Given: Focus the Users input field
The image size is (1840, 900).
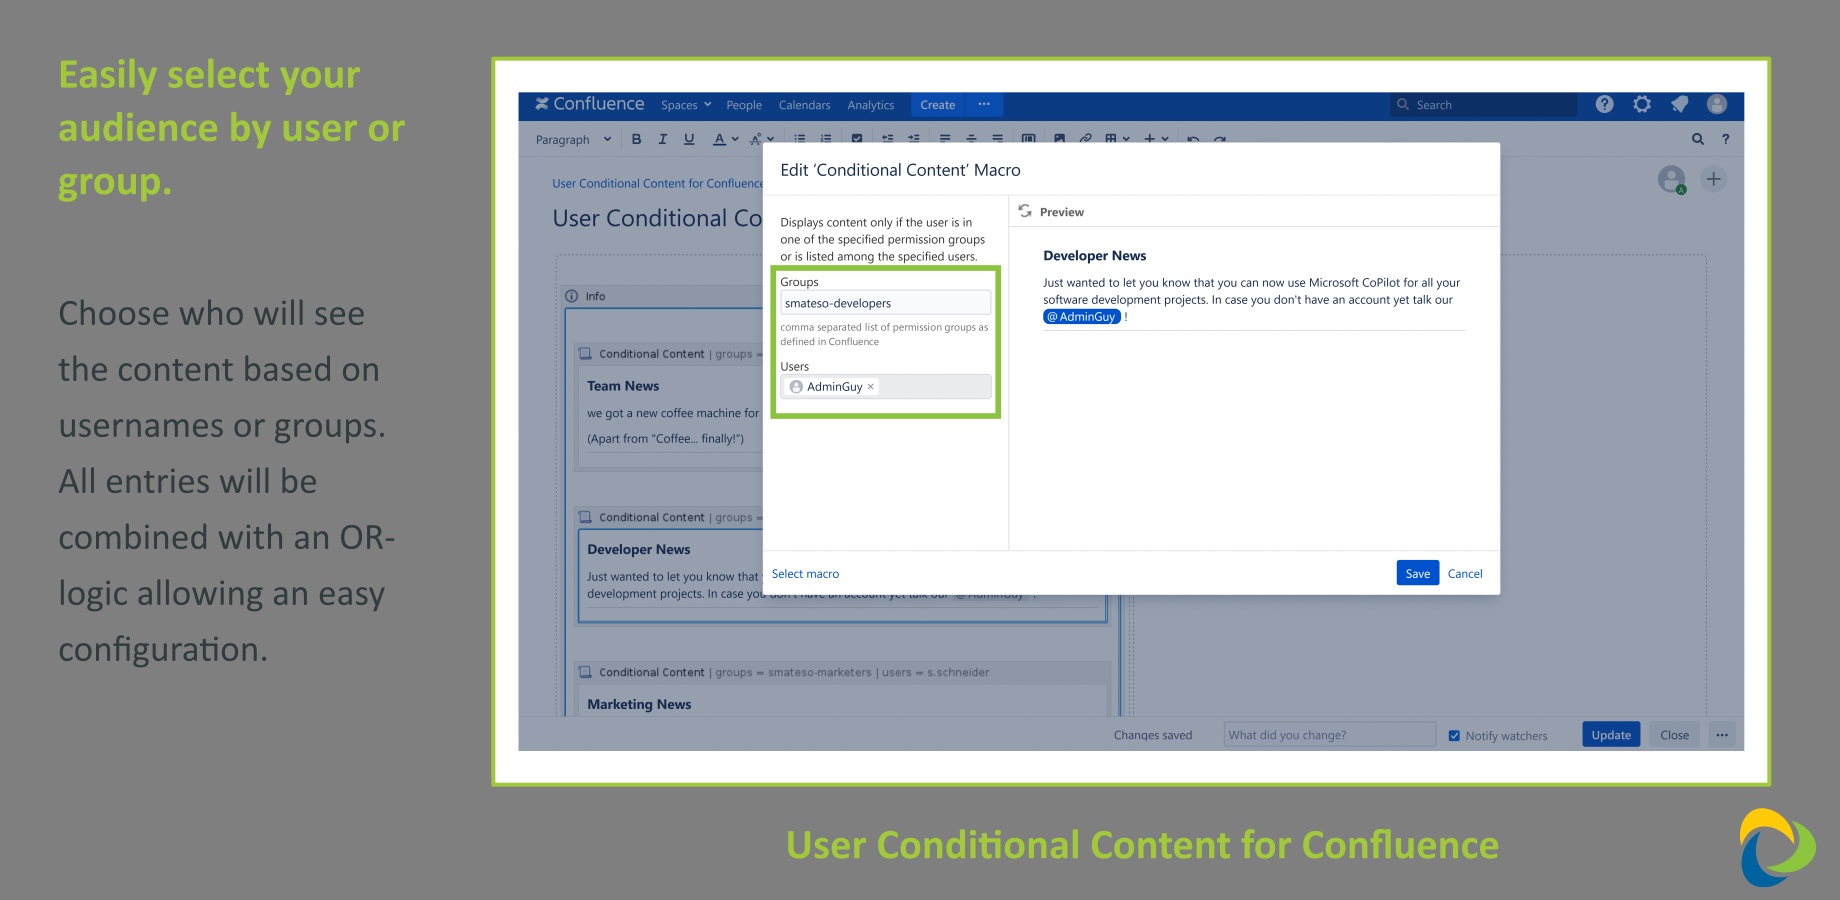Looking at the screenshot, I should tap(885, 387).
